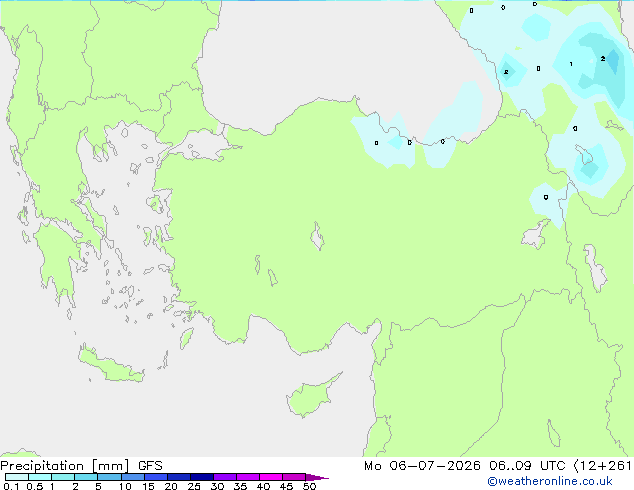Click the 'Mo 06-07-2026' date text
The image size is (634, 490).
coord(422,466)
